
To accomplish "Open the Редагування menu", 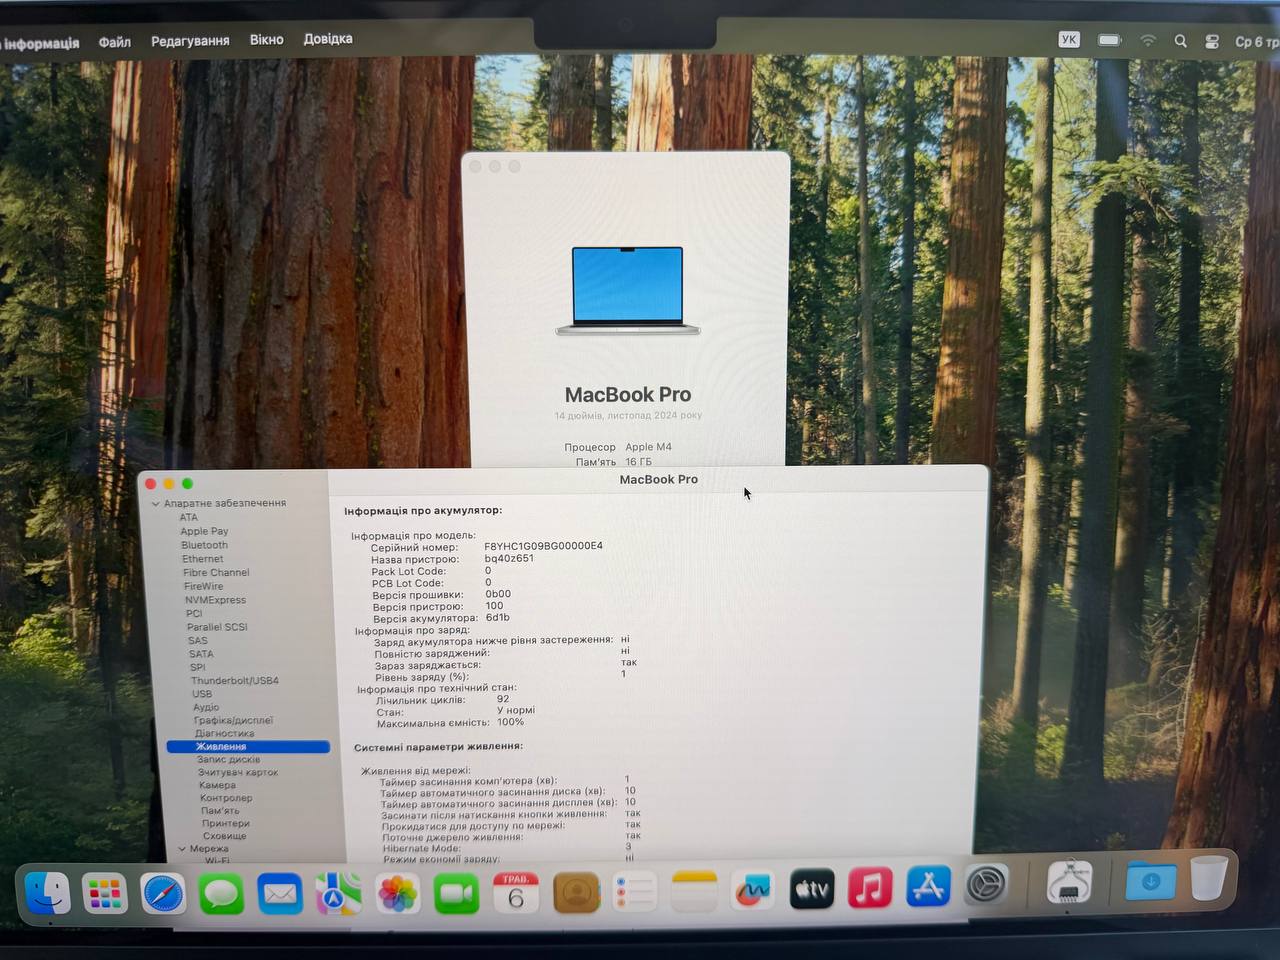I will tap(190, 41).
